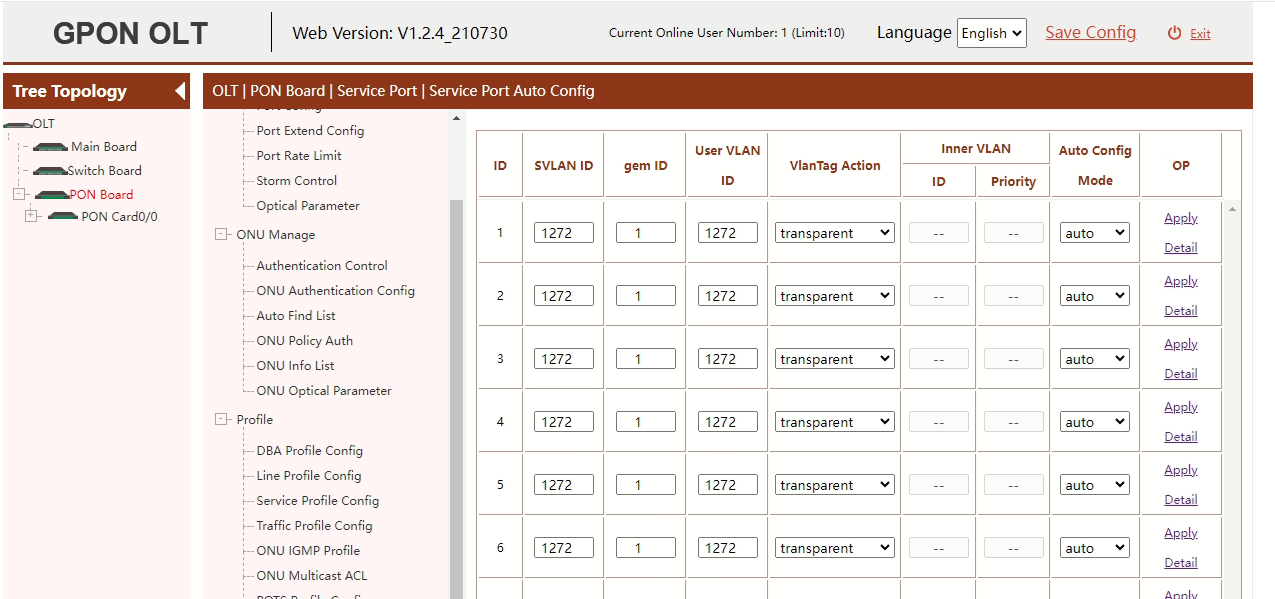This screenshot has width=1275, height=599.
Task: Open VlanTag Action dropdown in row 3
Action: coord(835,359)
